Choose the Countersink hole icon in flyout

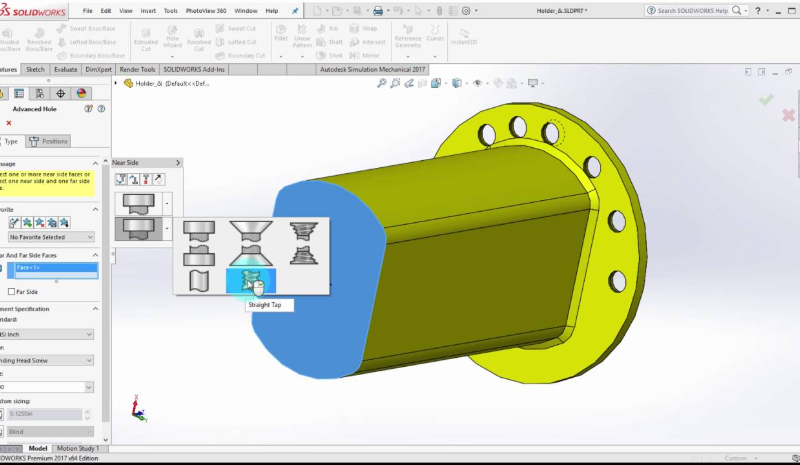coord(251,241)
